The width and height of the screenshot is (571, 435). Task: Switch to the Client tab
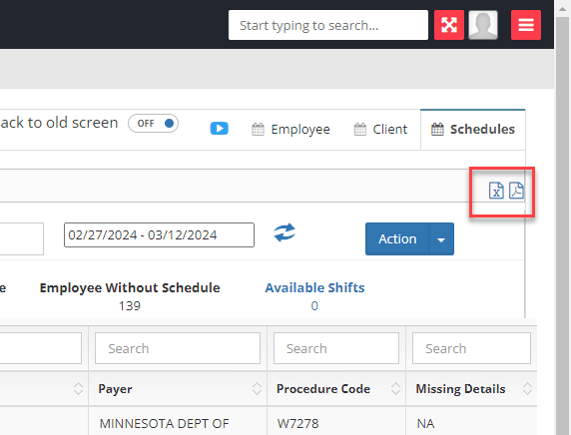pos(381,130)
